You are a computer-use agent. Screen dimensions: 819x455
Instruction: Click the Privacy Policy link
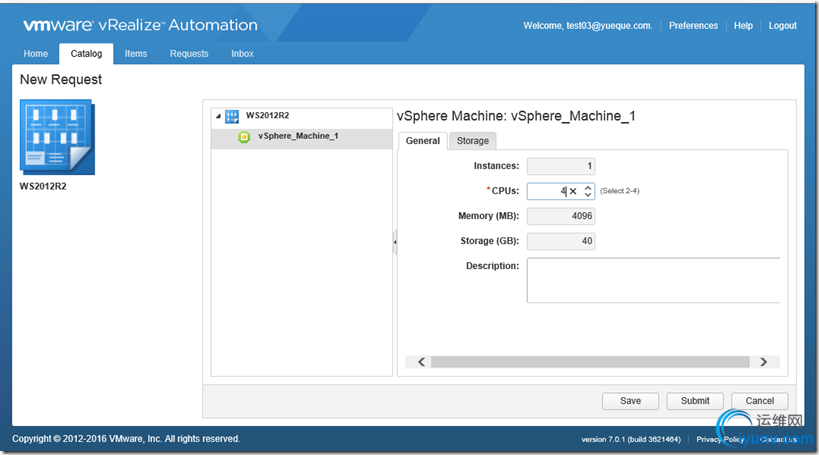pos(720,439)
